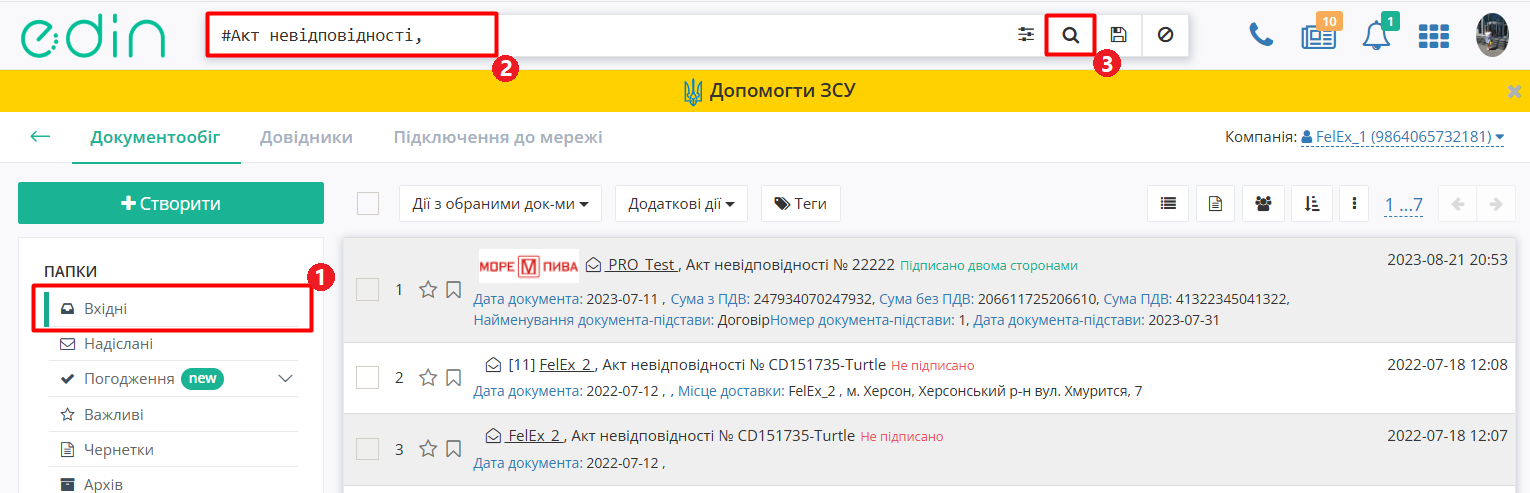Click status Підписано двома сторонами
The image size is (1530, 493).
989,266
